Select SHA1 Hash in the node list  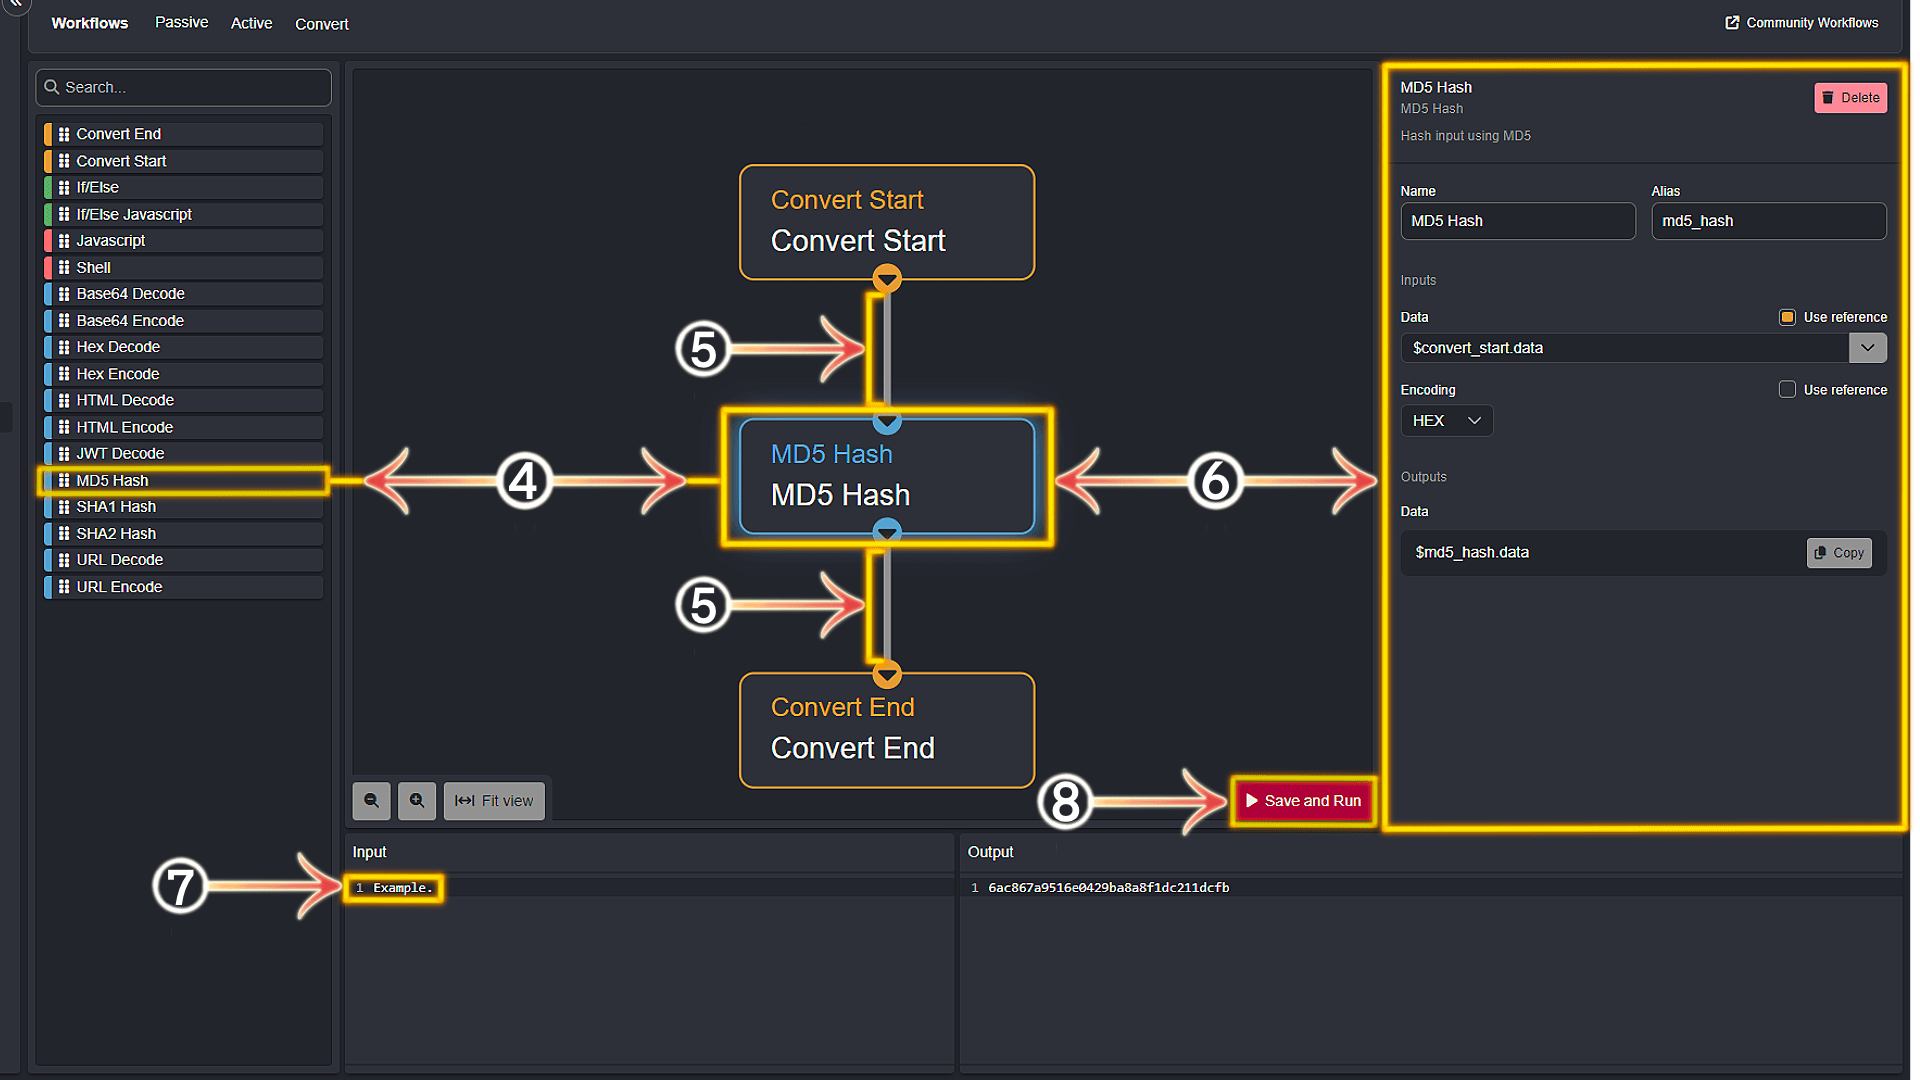(116, 507)
